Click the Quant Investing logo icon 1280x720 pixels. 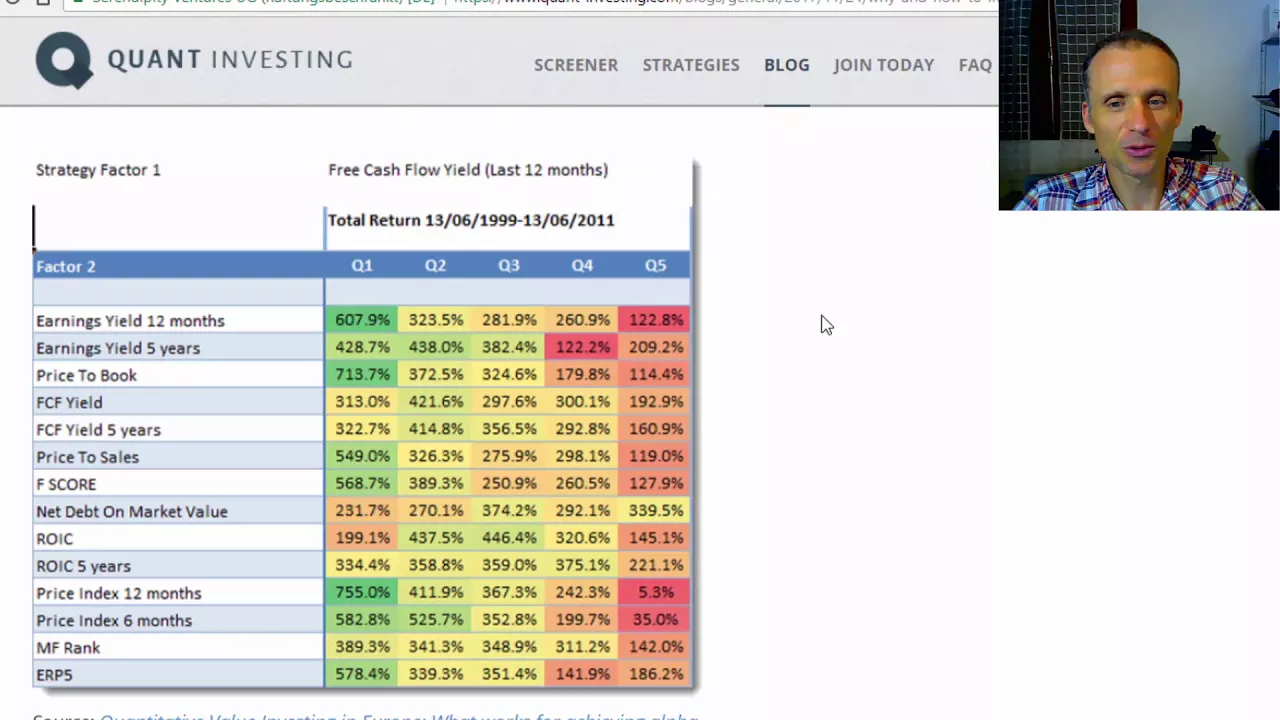click(x=64, y=60)
